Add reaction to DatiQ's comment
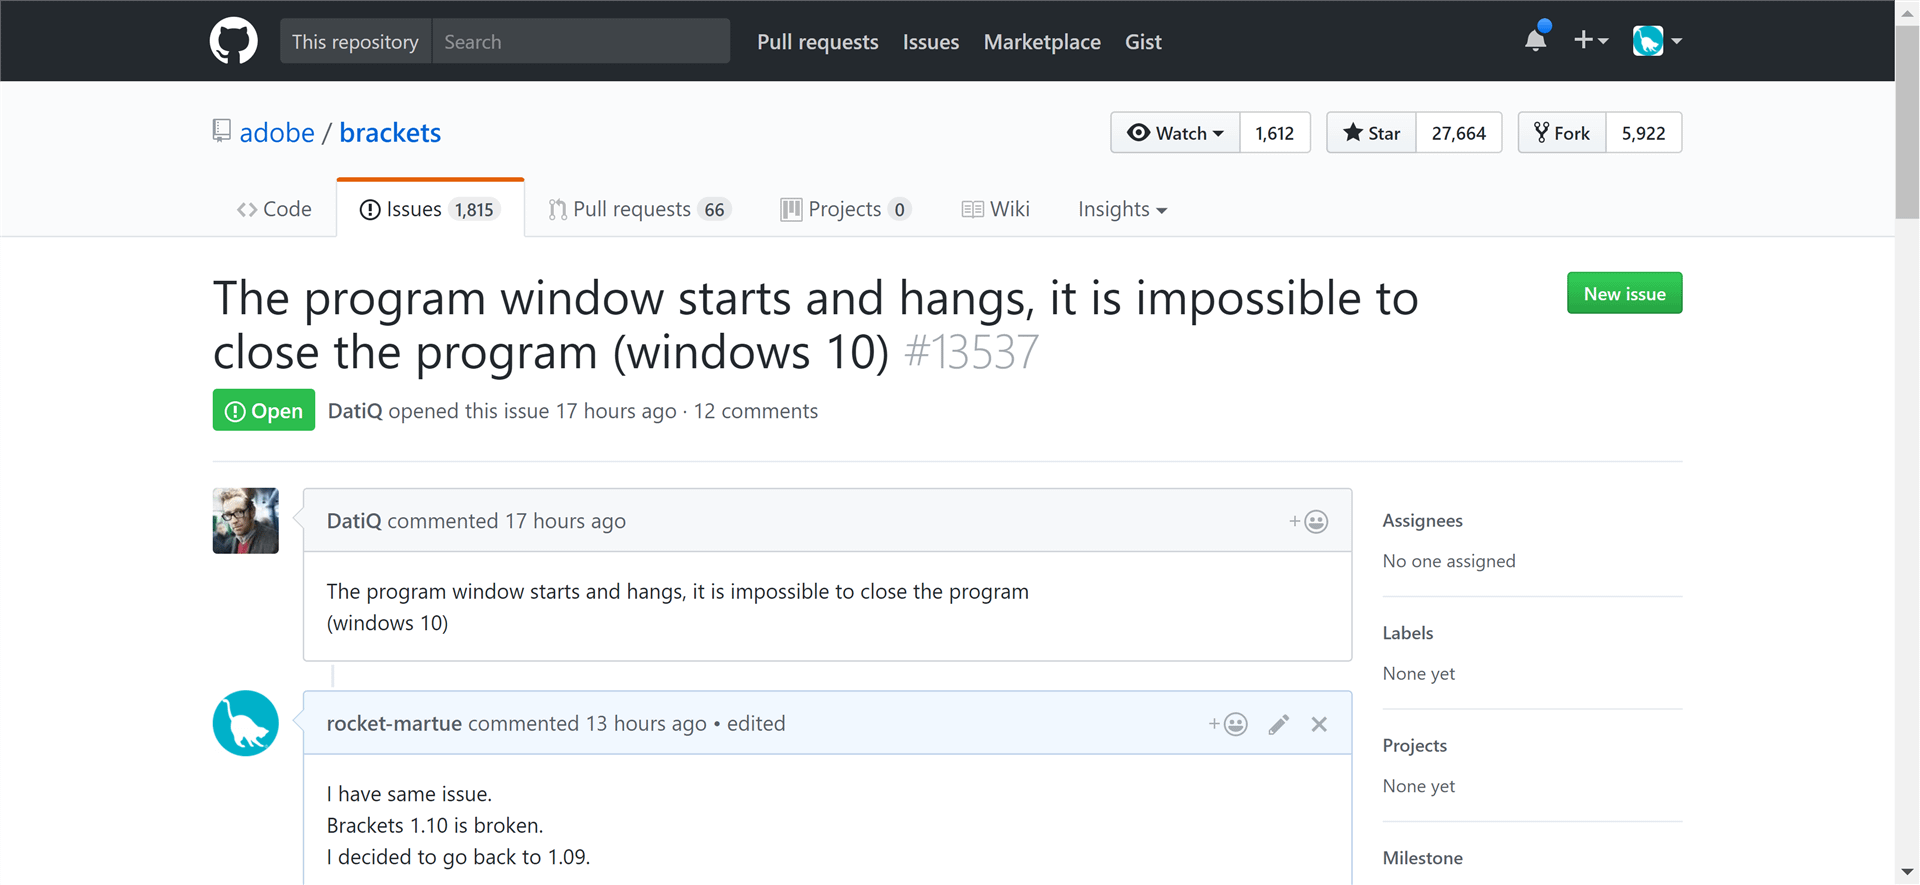The image size is (1920, 885). (1308, 521)
